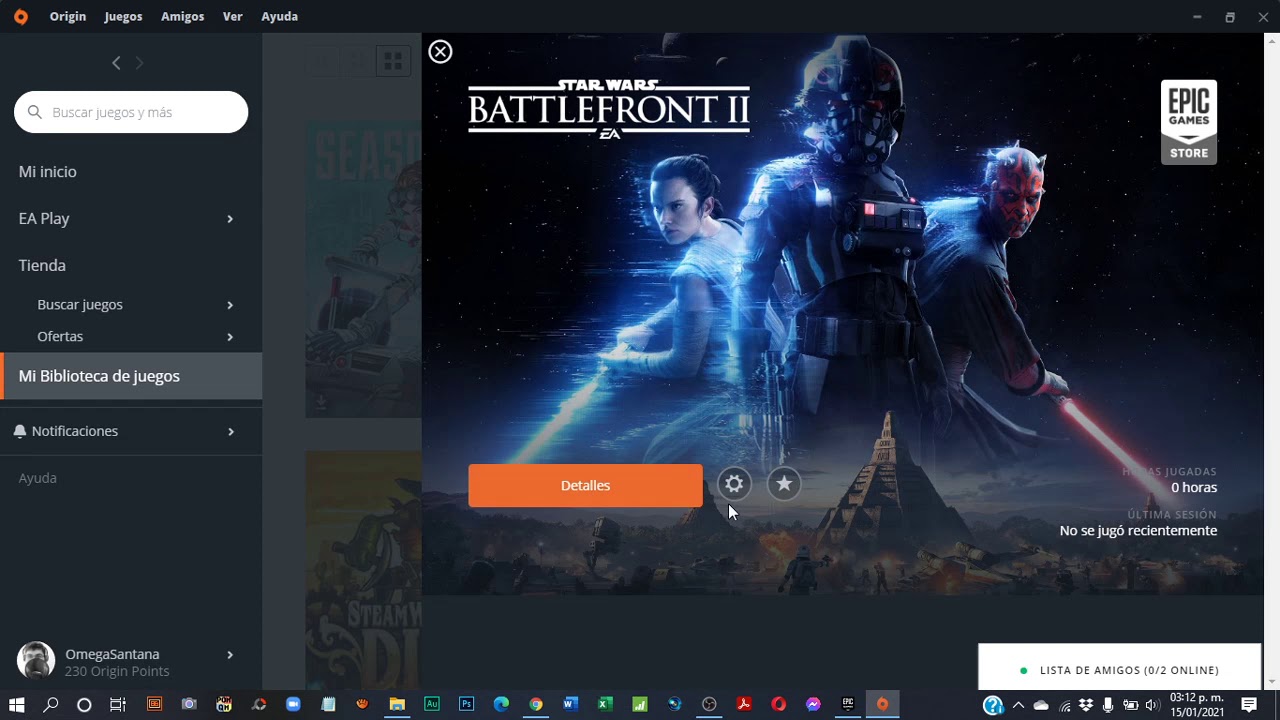Open the Amigos menu

pyautogui.click(x=182, y=16)
